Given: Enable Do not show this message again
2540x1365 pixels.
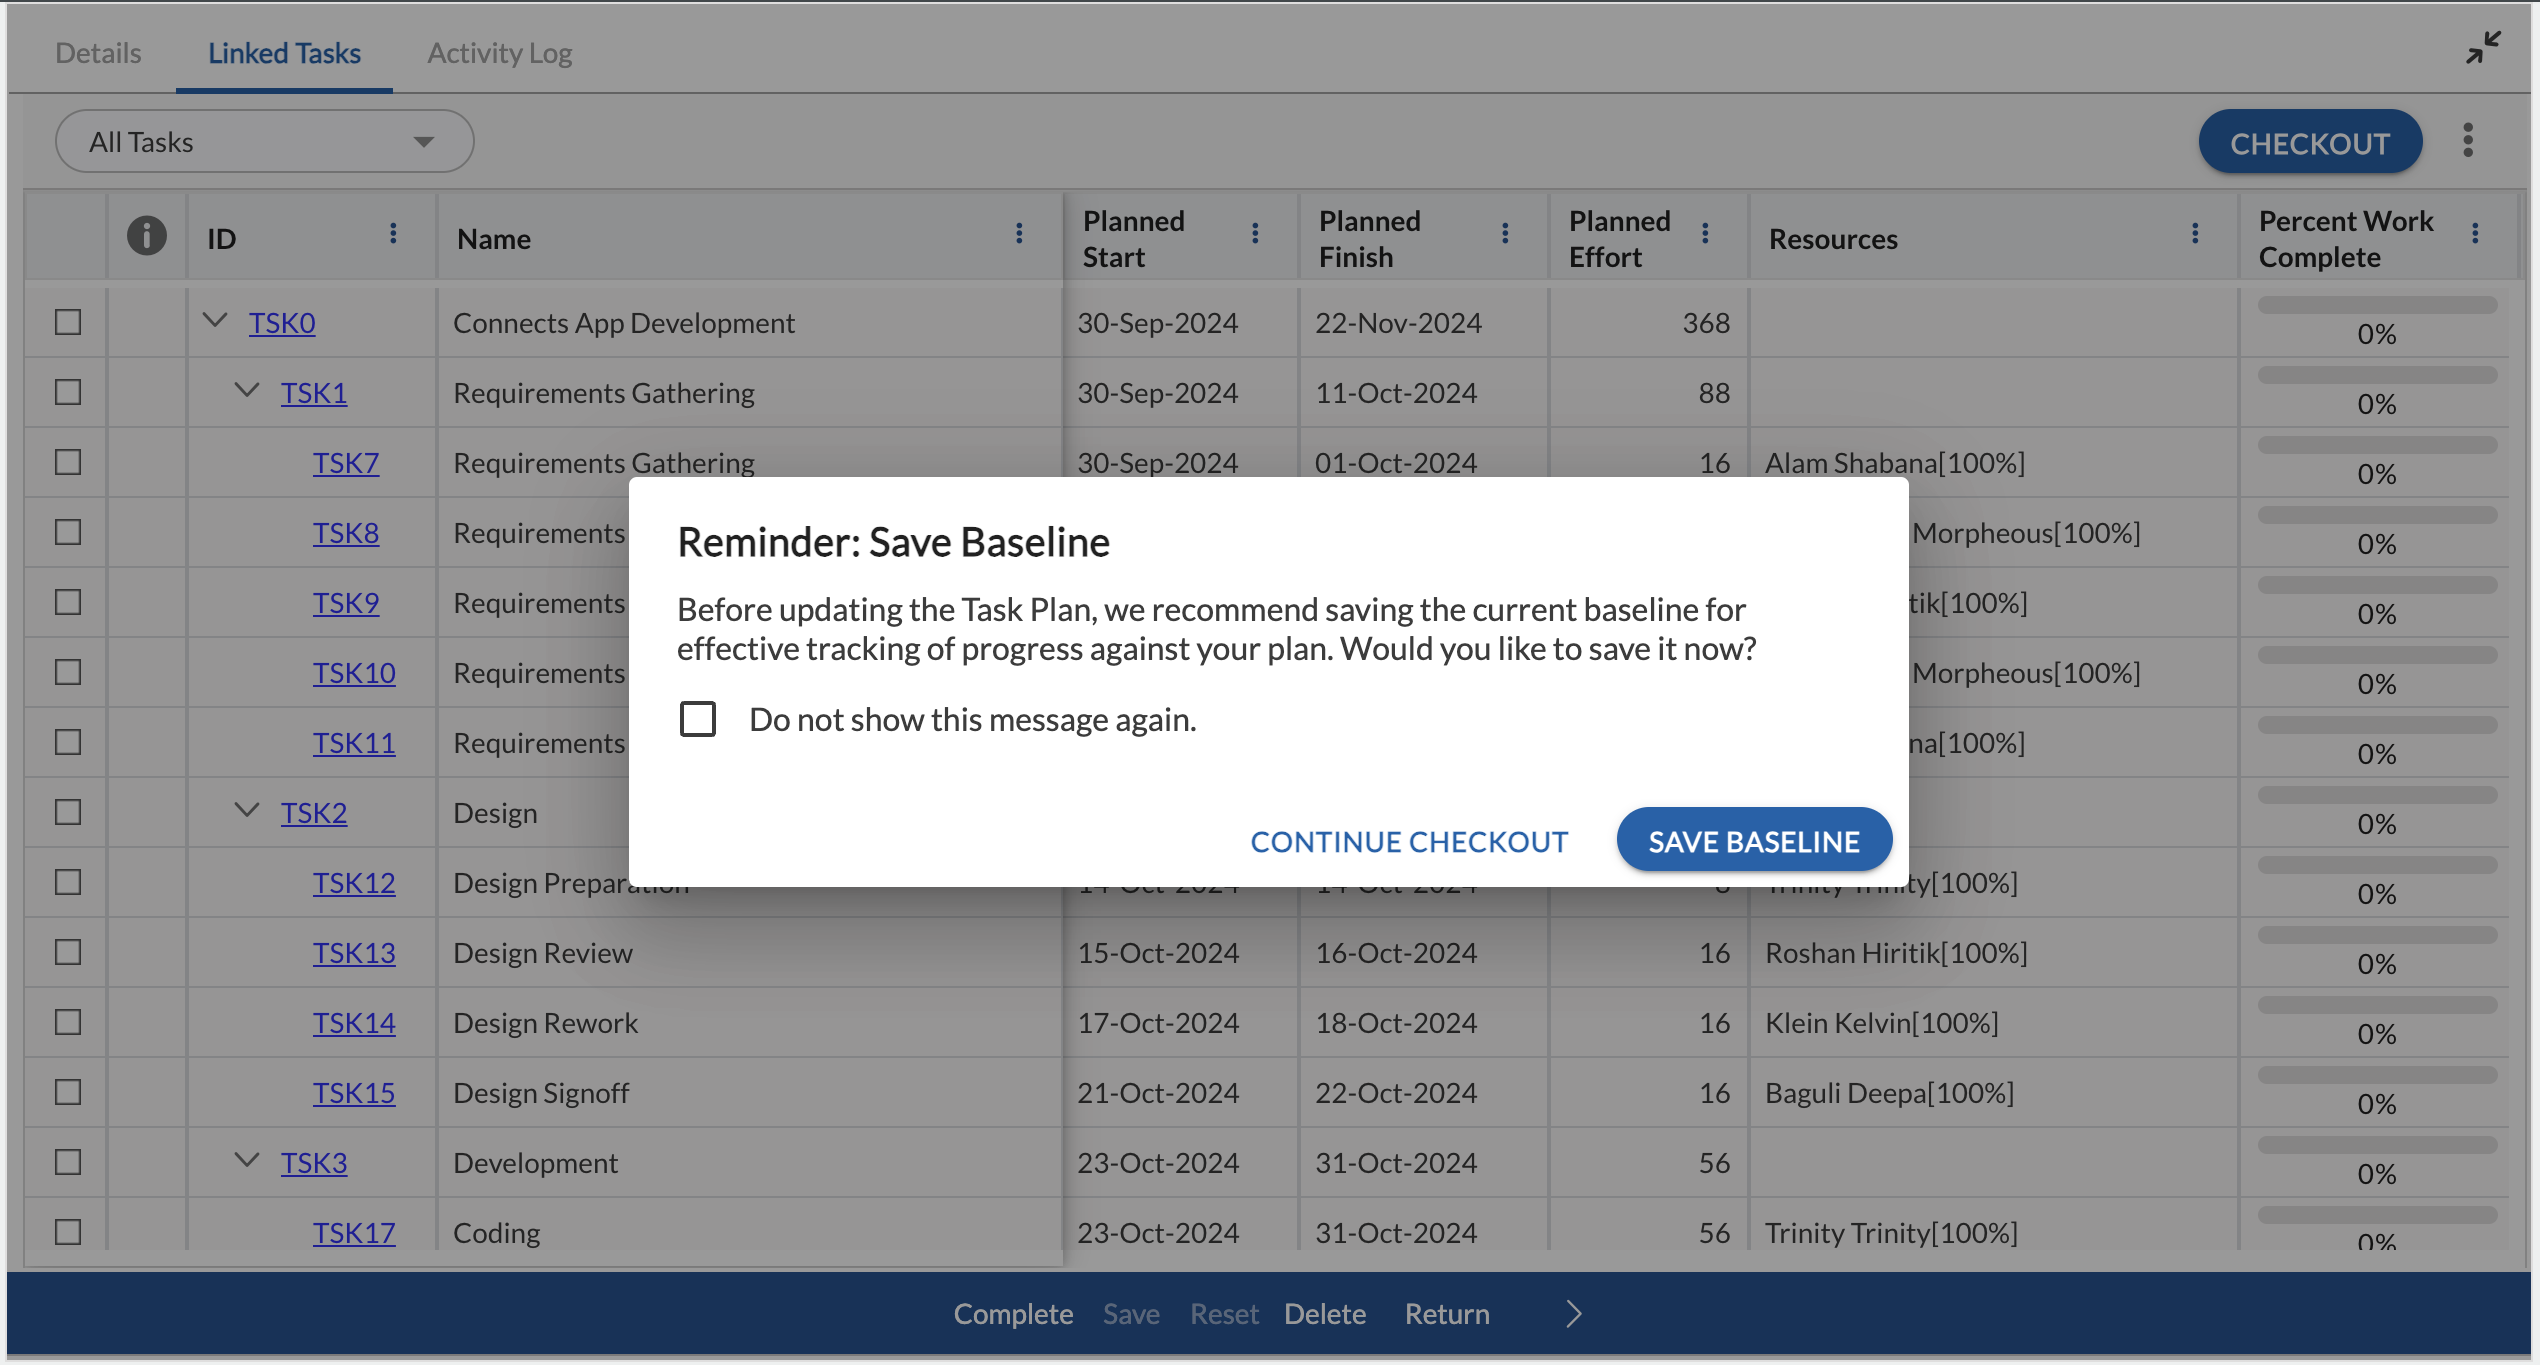Looking at the screenshot, I should [701, 718].
